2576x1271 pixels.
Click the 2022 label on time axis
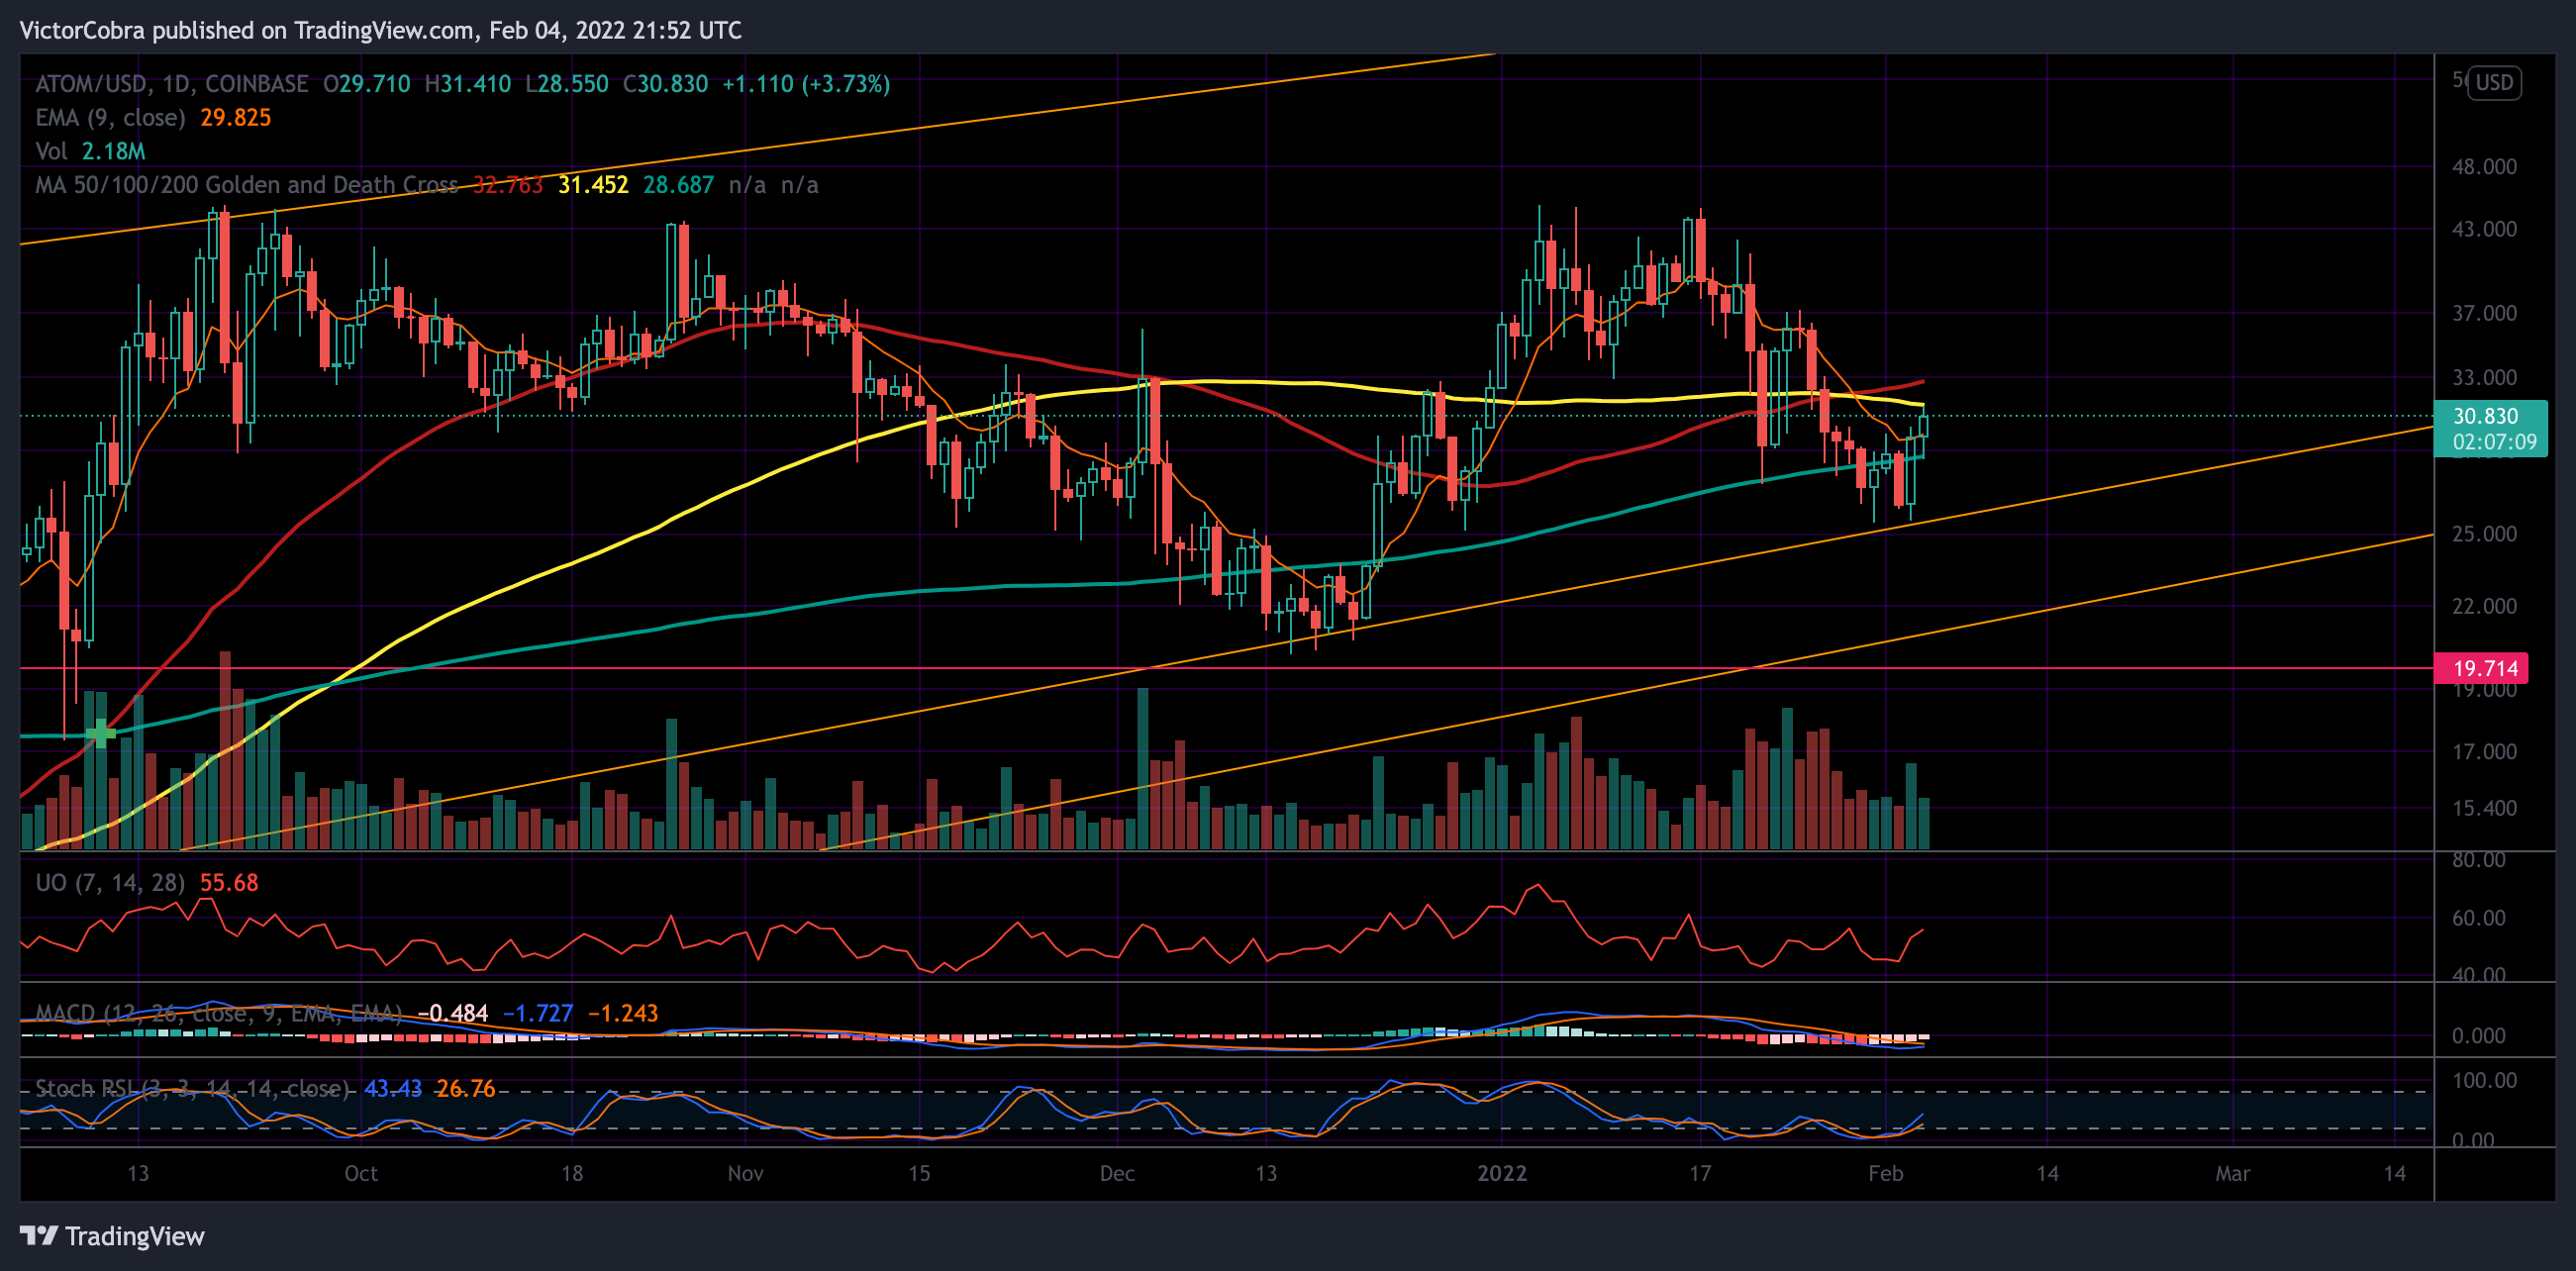[x=1502, y=1173]
